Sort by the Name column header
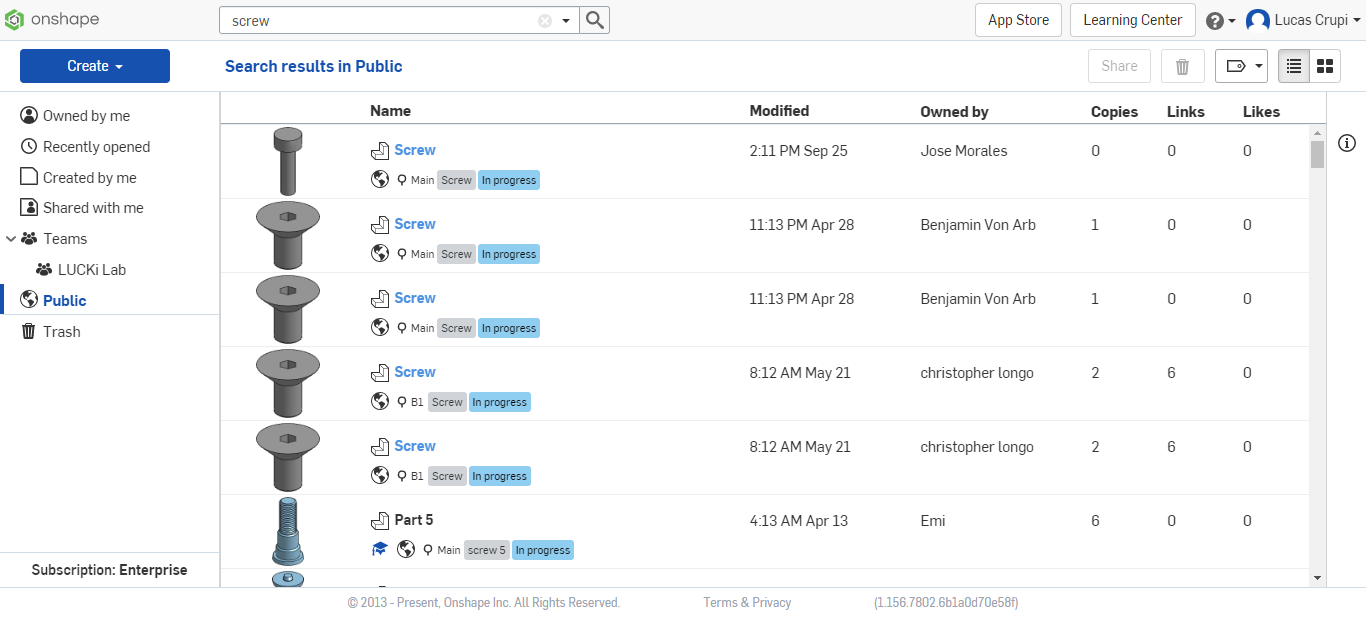This screenshot has width=1366, height=617. pyautogui.click(x=390, y=111)
